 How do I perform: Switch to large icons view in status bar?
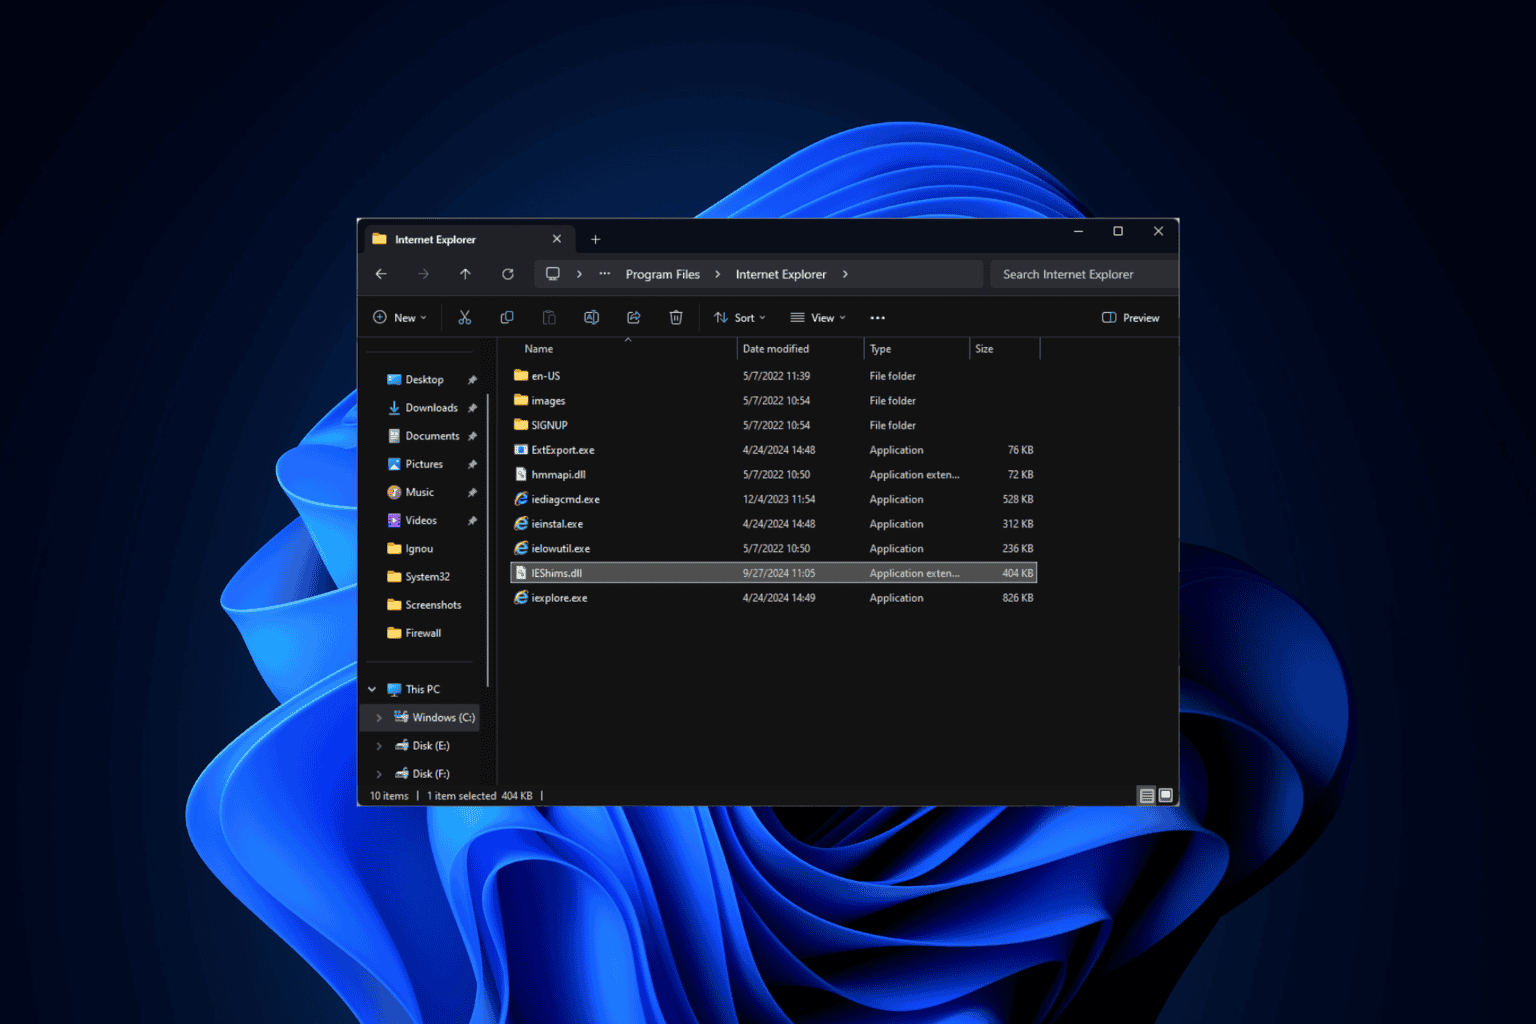click(x=1166, y=796)
